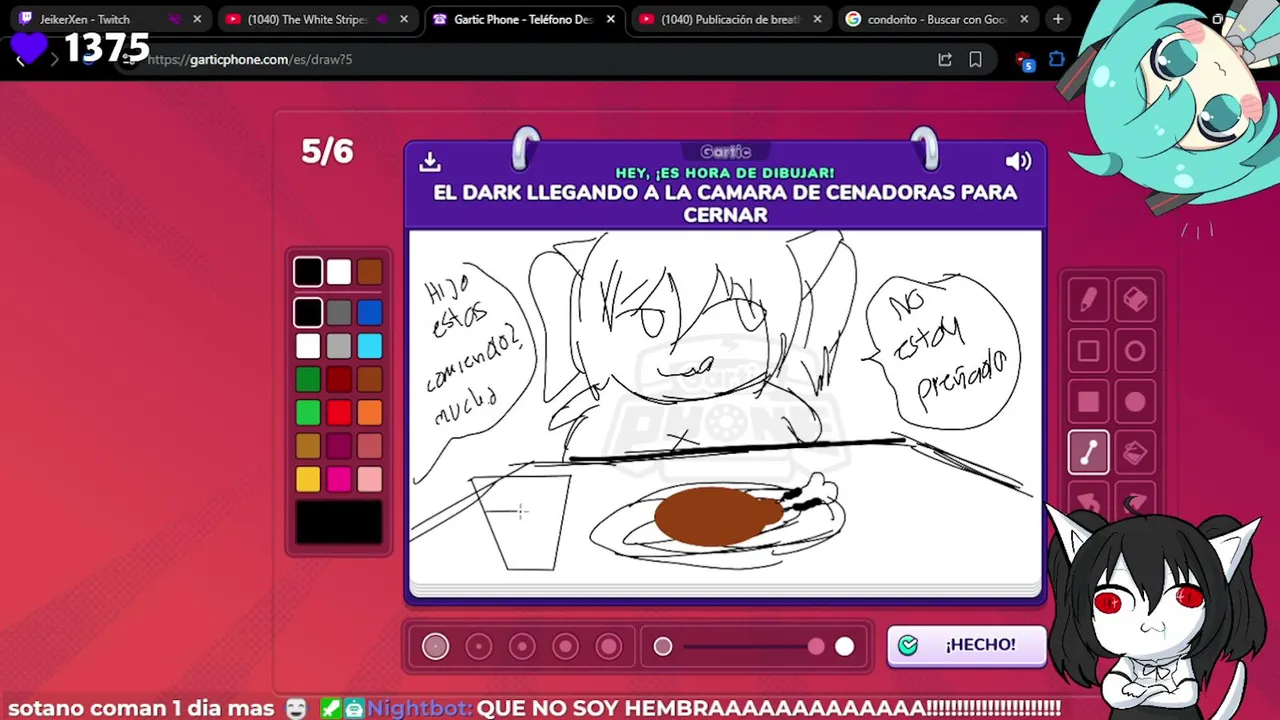Close the JeikerXen - Twitch tab
Image resolution: width=1280 pixels, height=720 pixels.
click(x=197, y=19)
